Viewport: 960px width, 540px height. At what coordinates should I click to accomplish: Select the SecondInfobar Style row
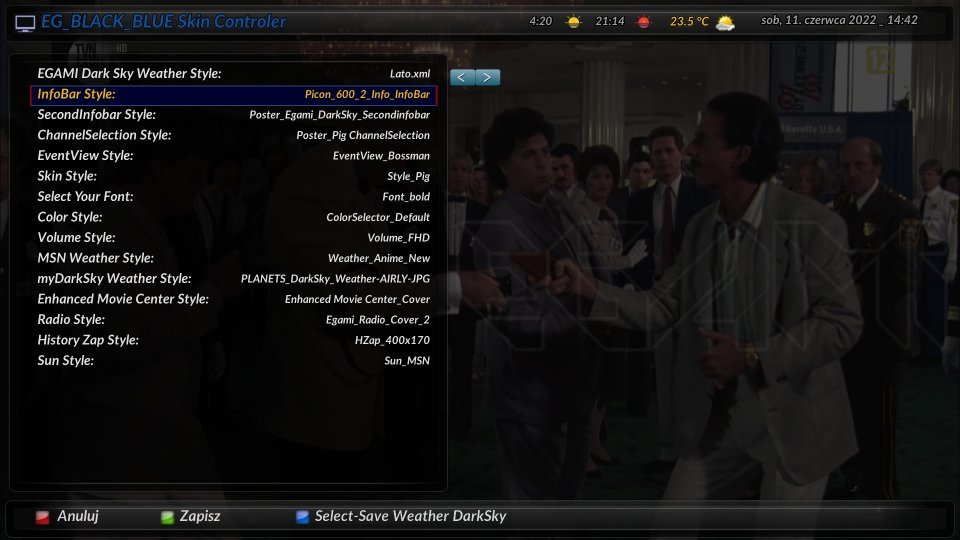tap(233, 114)
